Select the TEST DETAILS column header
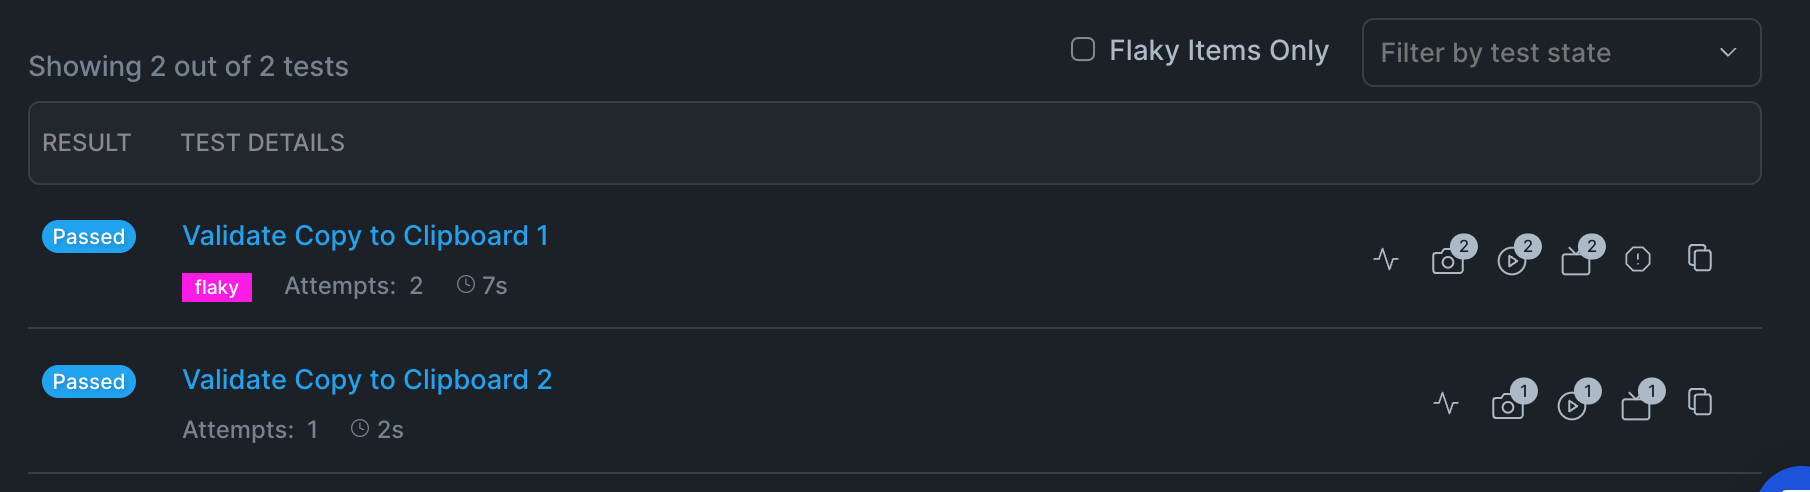 coord(262,143)
